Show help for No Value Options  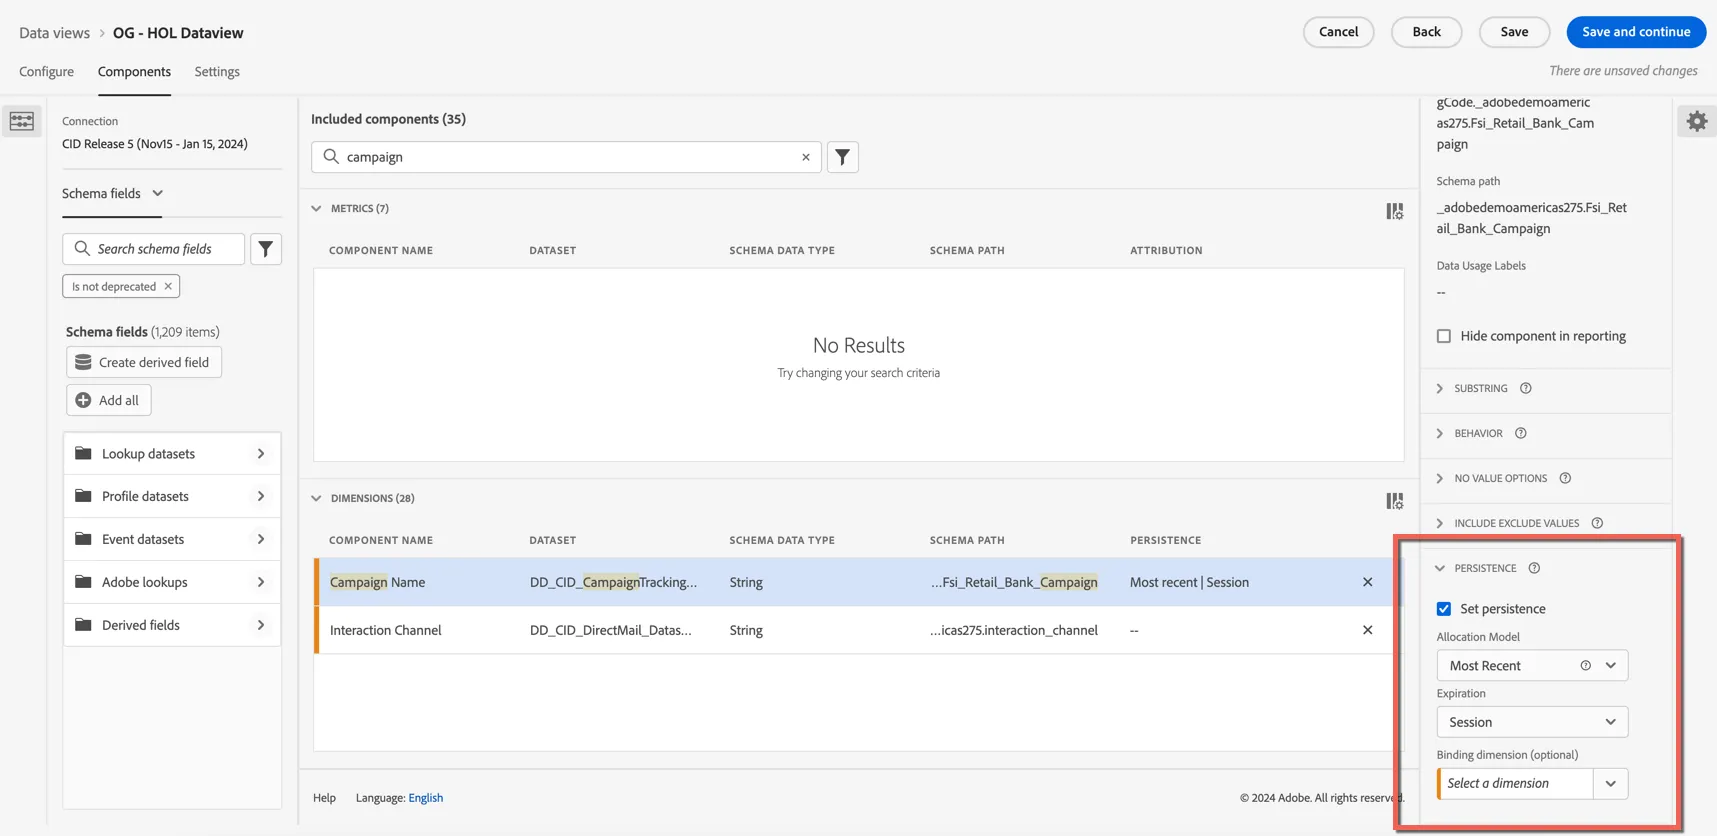(x=1565, y=478)
